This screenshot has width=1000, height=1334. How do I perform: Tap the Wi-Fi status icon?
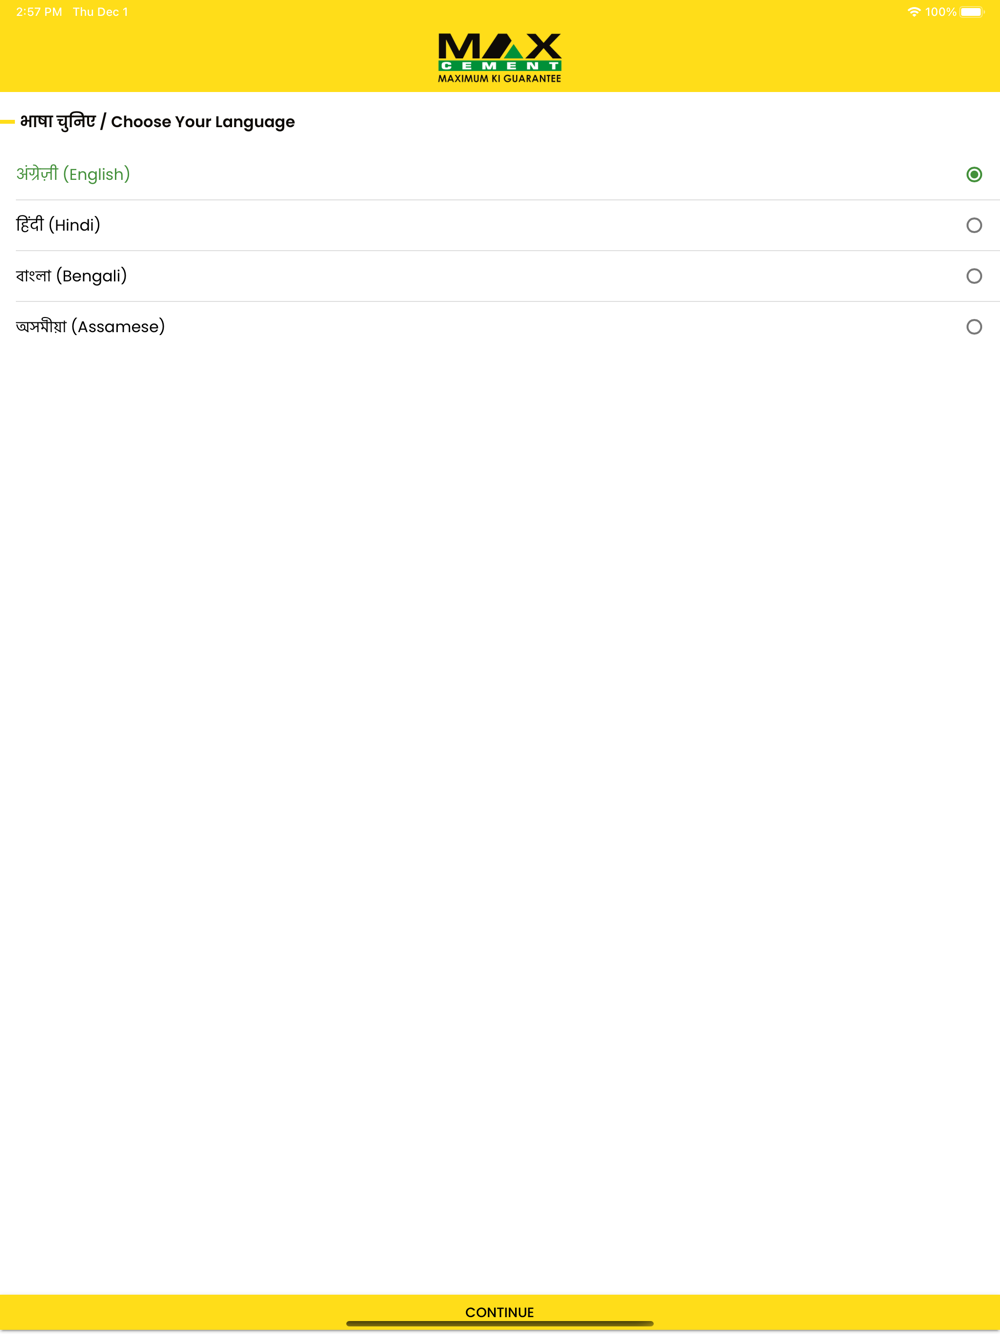click(x=914, y=12)
